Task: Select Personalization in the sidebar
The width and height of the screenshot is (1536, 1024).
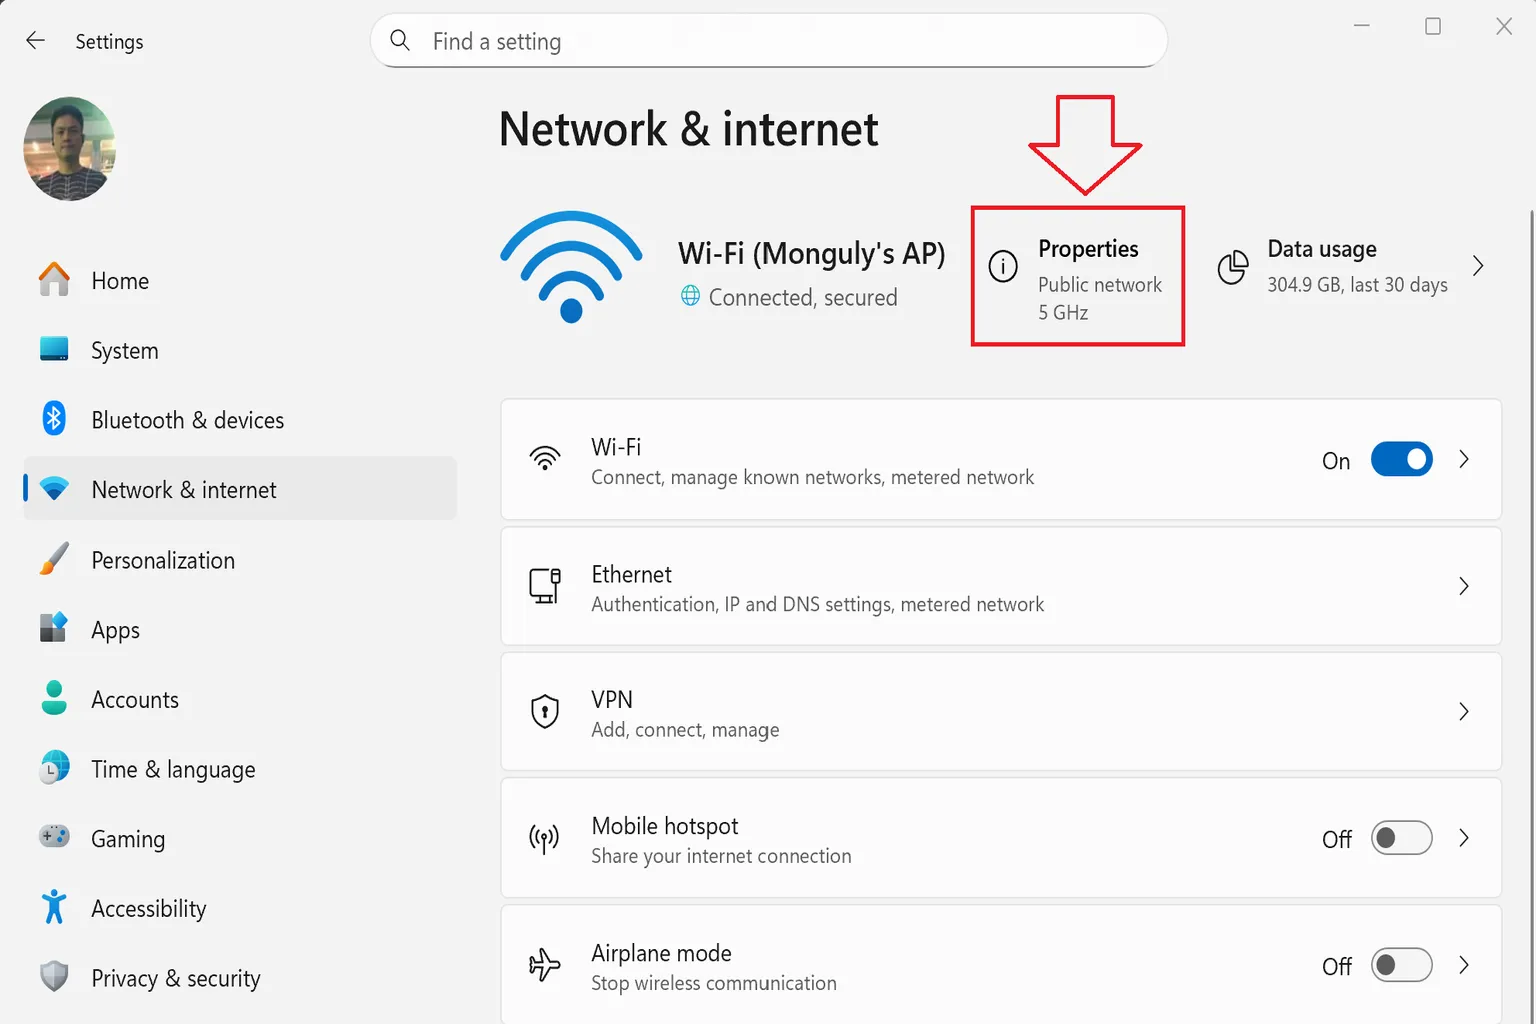Action: coord(240,560)
